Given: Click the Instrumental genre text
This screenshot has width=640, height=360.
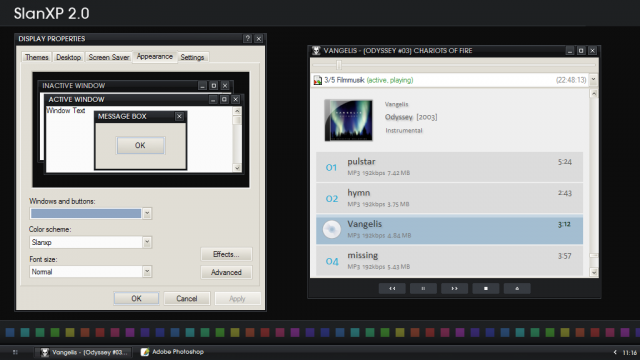Looking at the screenshot, I should coord(404,131).
